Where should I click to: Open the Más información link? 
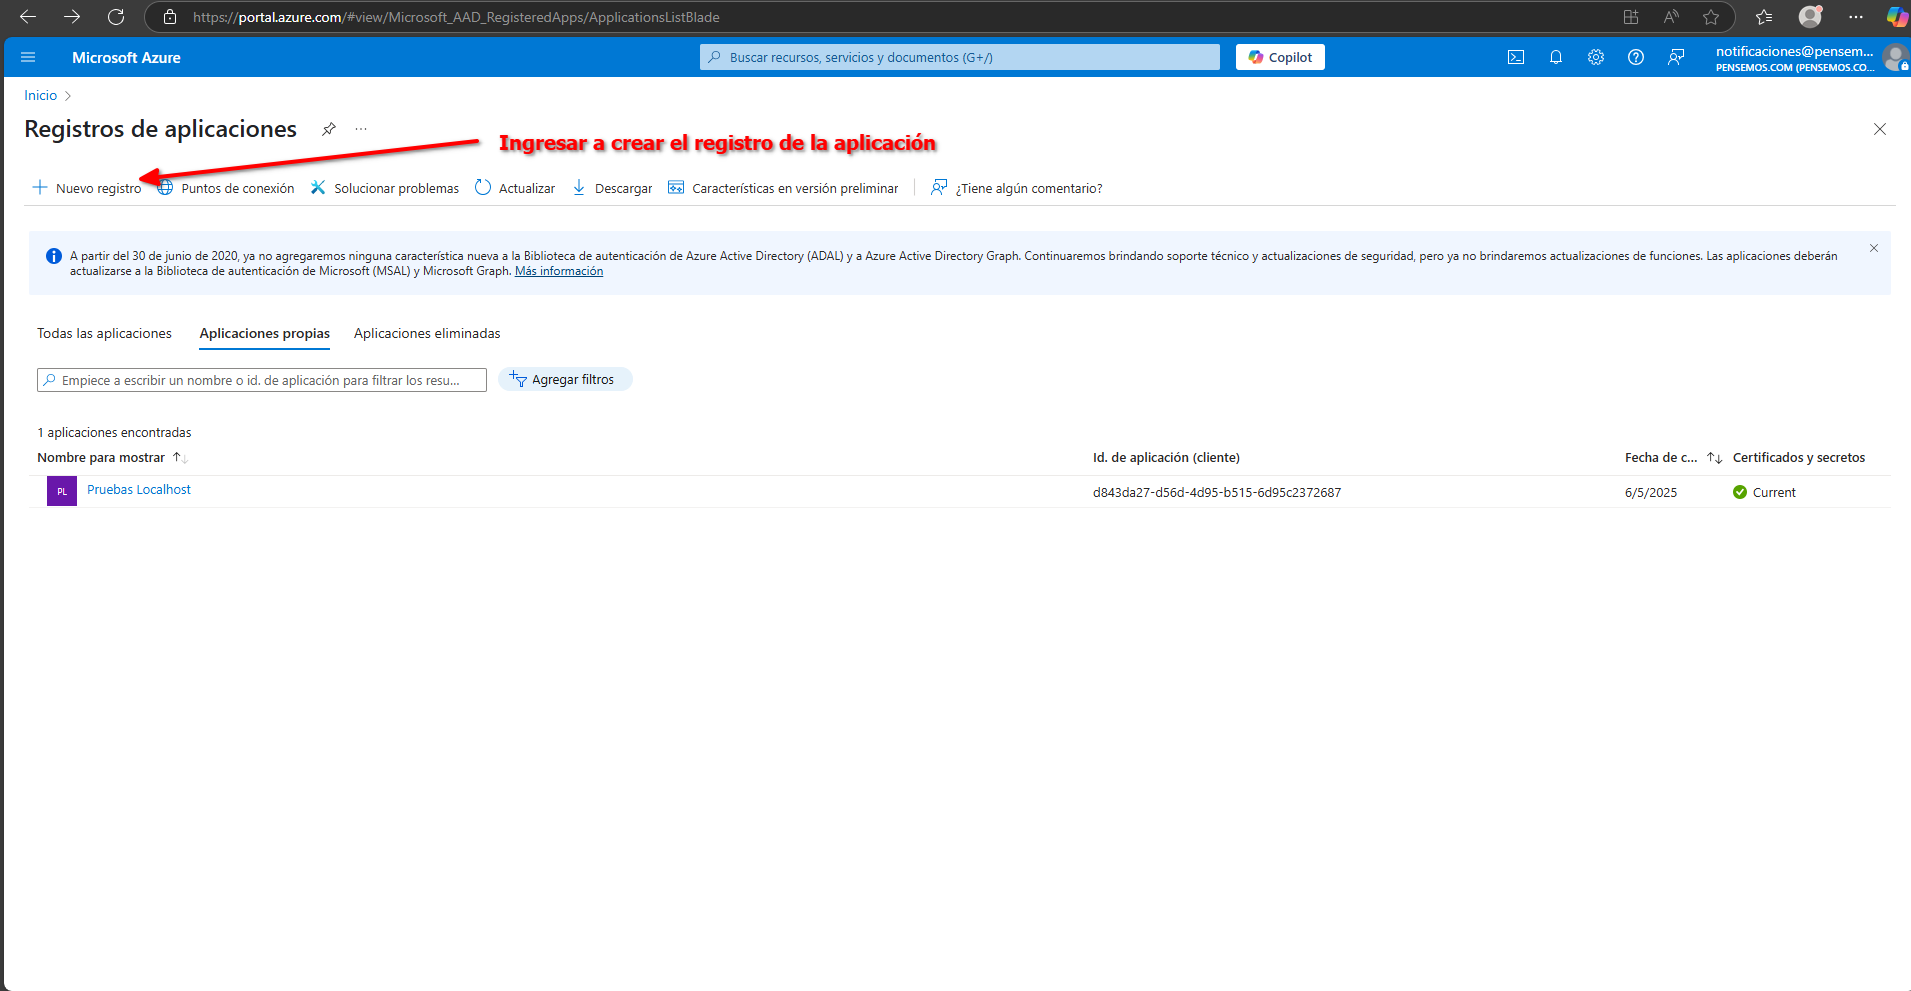click(x=558, y=271)
